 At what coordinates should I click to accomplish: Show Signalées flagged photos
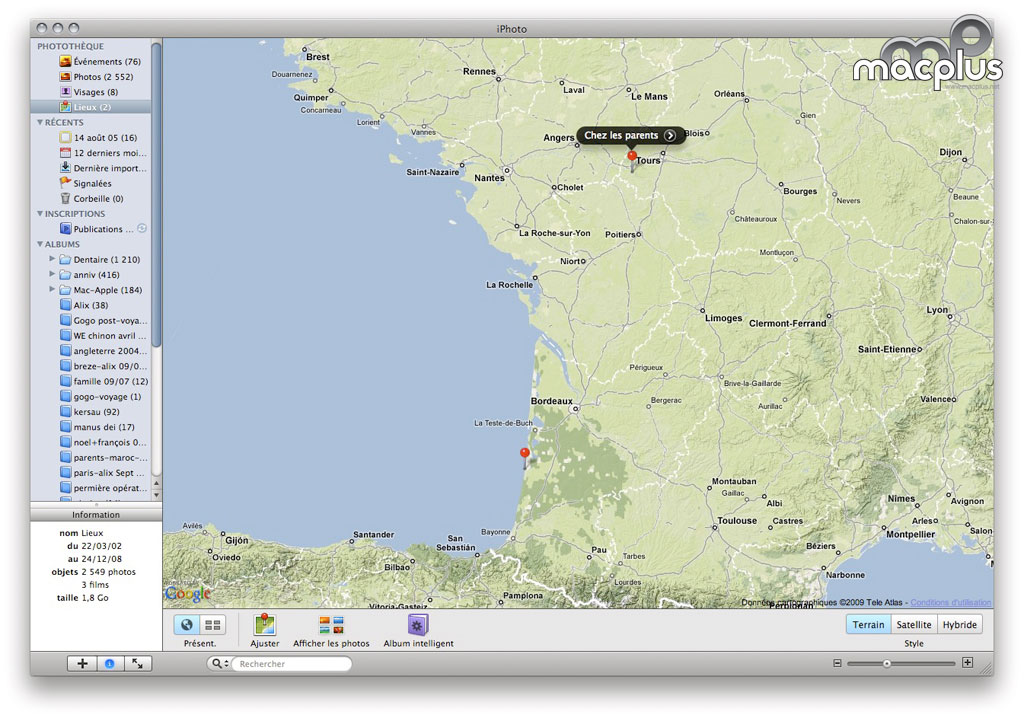86,184
